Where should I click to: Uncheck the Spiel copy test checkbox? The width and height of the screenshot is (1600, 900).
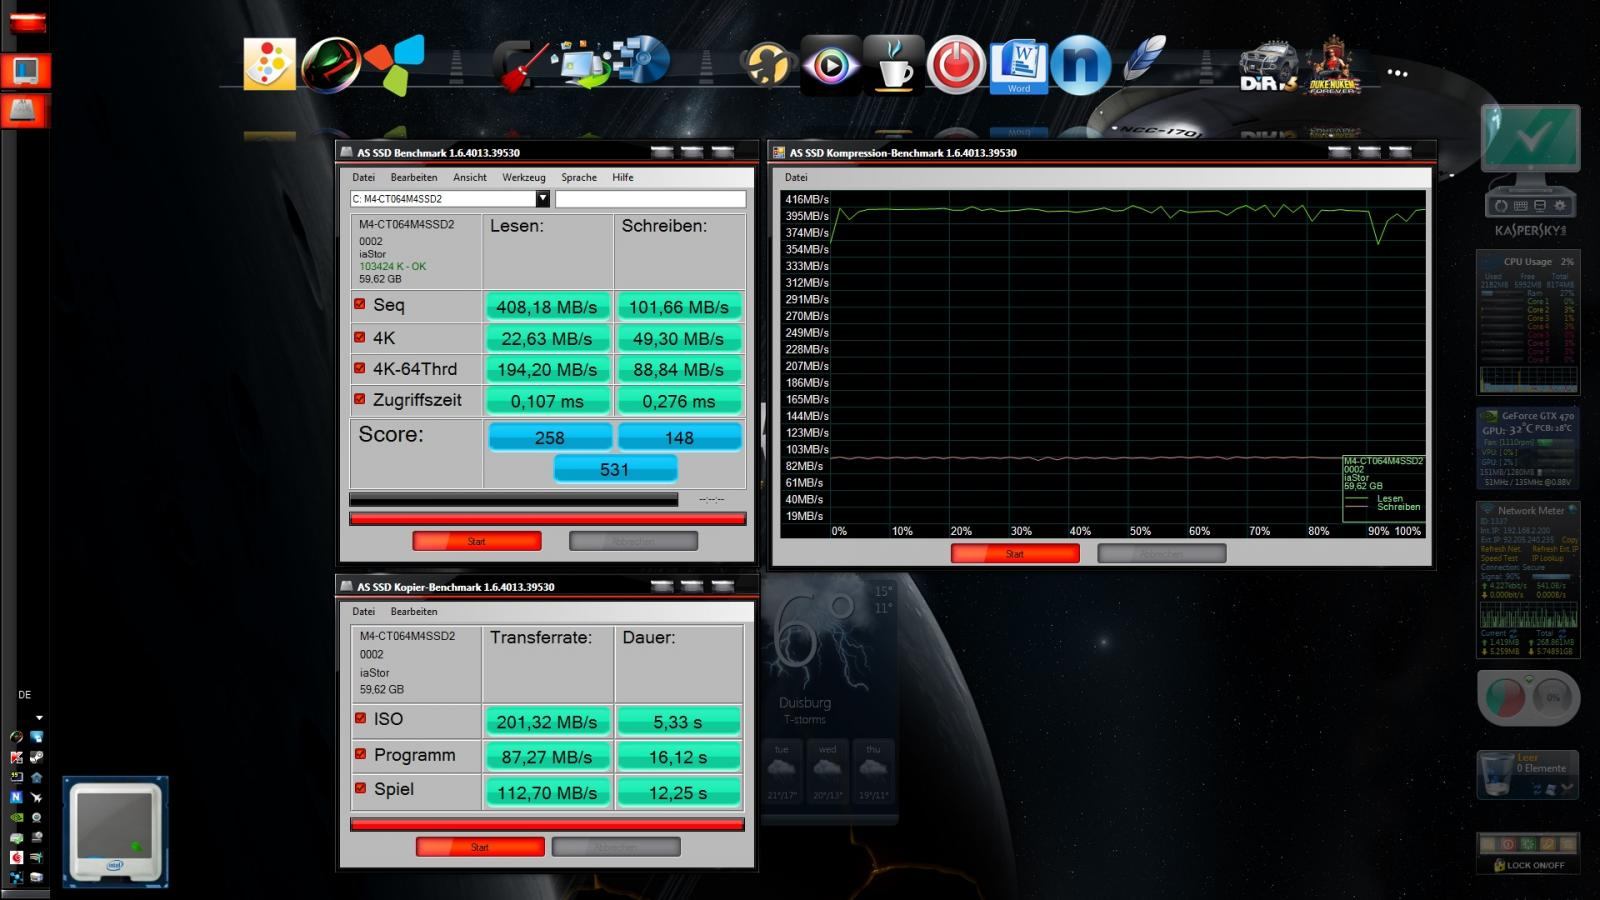point(361,788)
